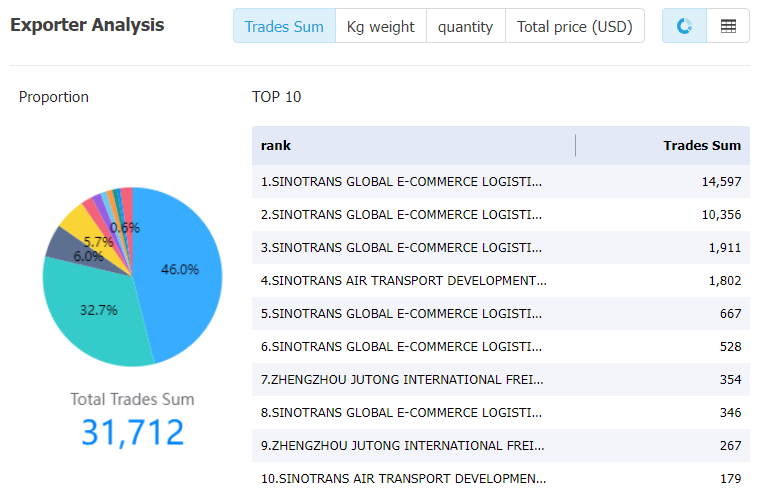The width and height of the screenshot is (761, 499).
Task: Click the 1,802 trades value
Action: click(725, 281)
